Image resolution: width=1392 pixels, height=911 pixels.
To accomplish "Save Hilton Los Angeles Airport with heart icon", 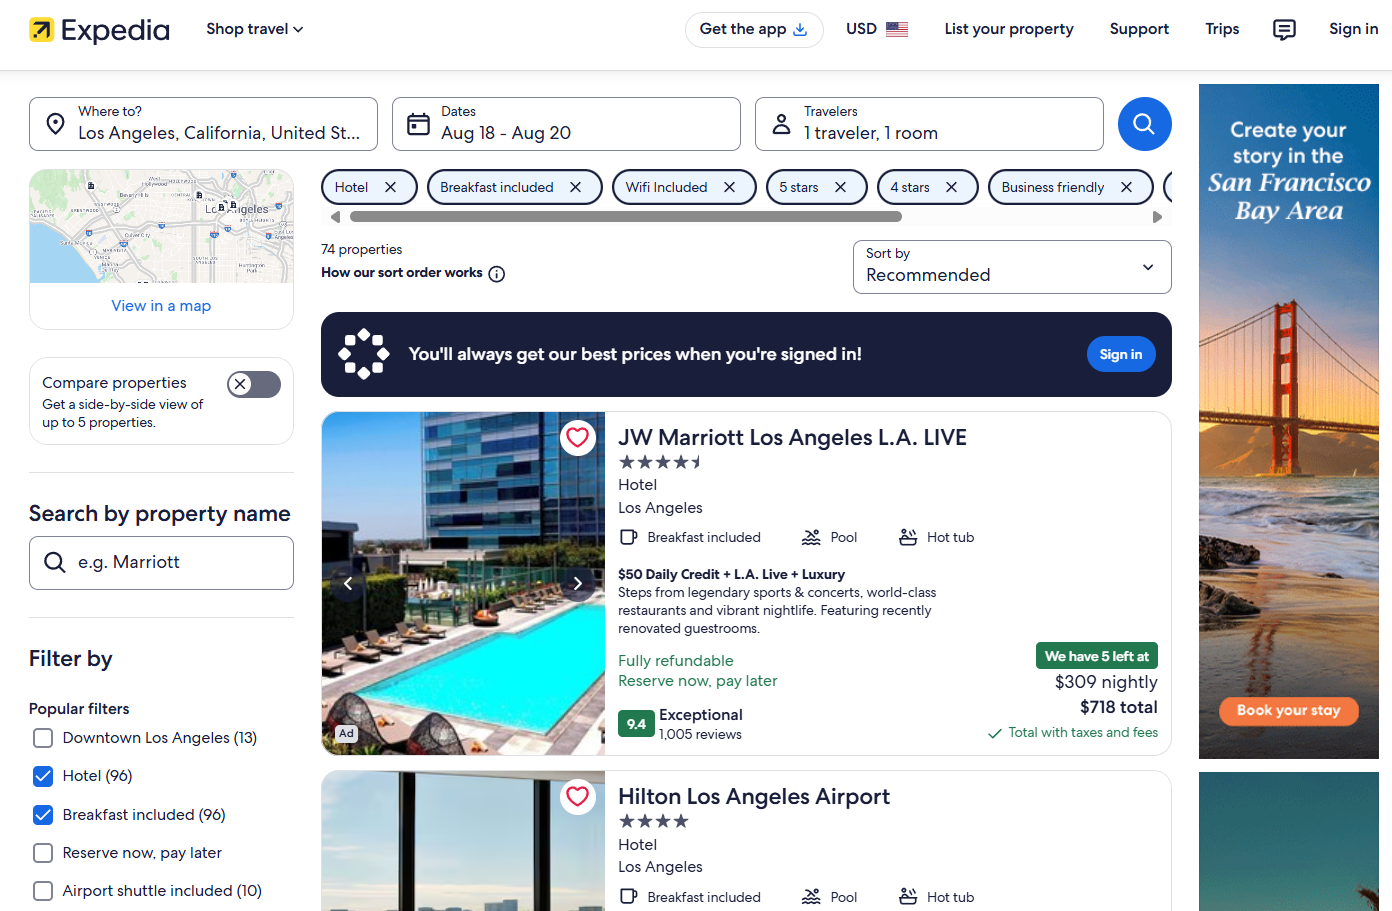I will pos(577,796).
